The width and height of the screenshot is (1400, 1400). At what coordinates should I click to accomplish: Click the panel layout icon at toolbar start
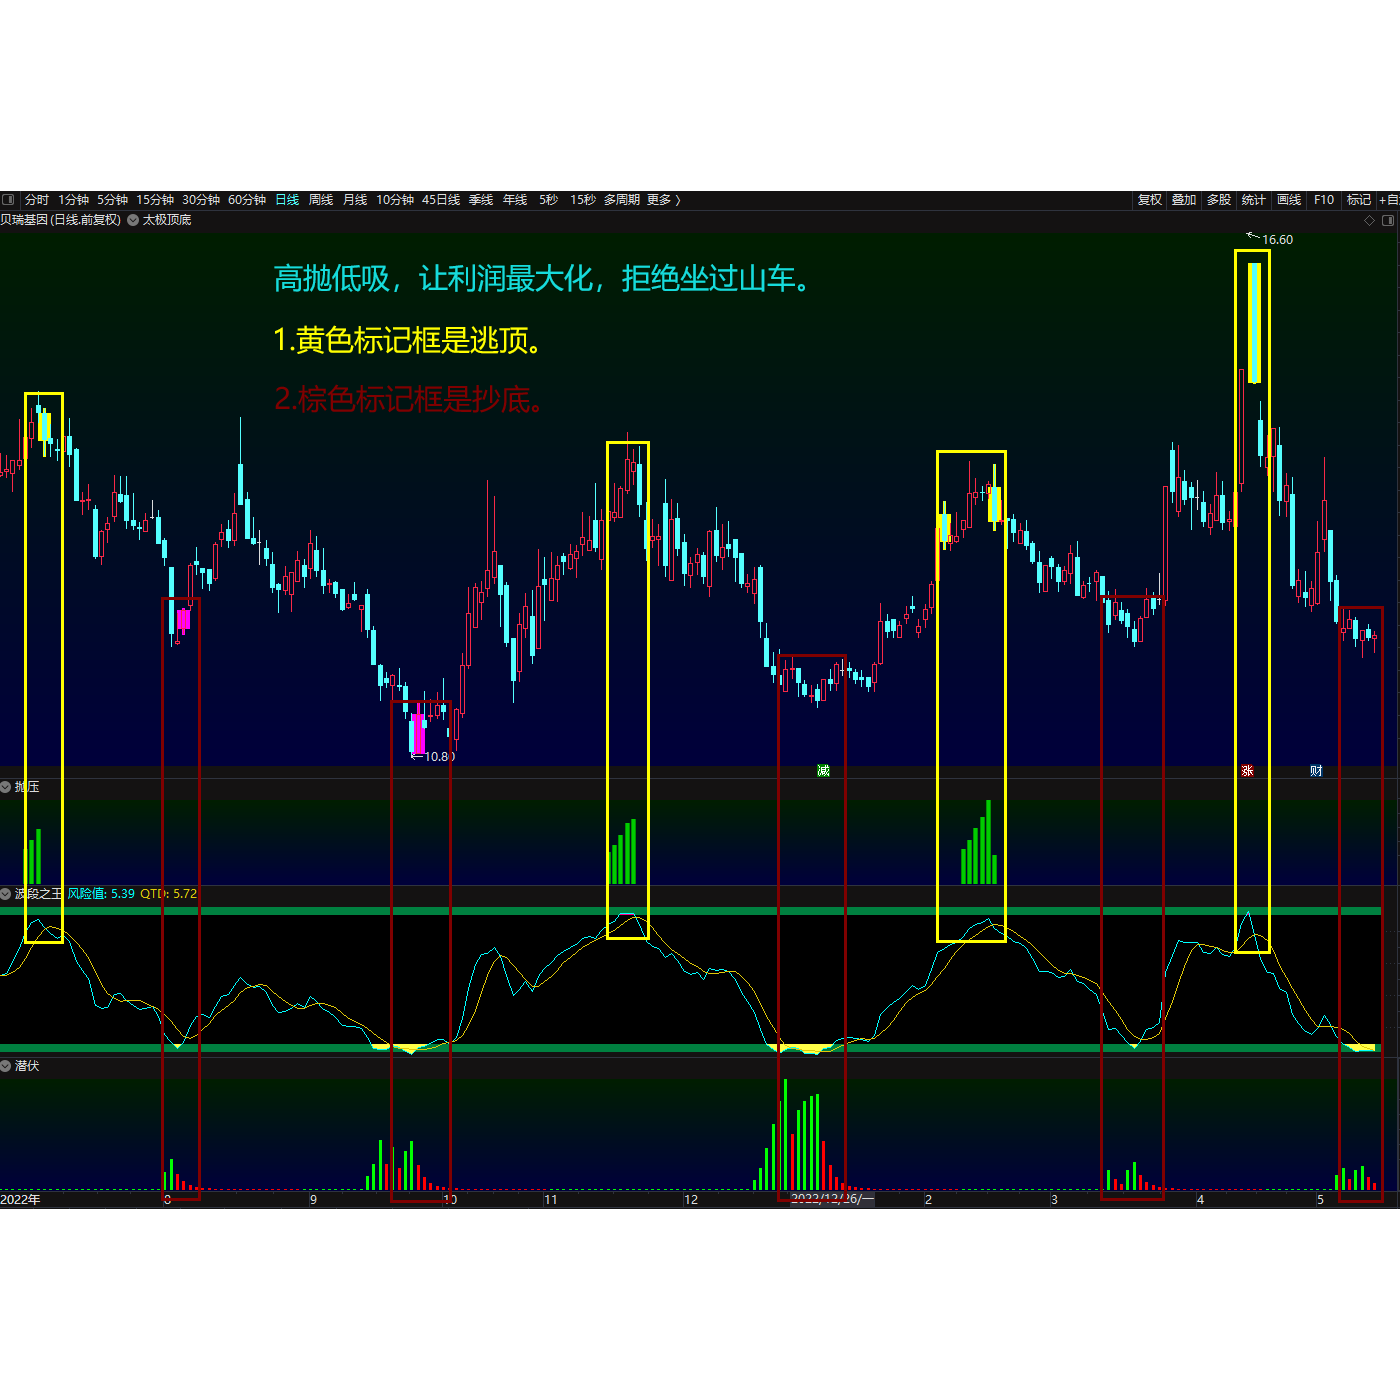pos(8,200)
